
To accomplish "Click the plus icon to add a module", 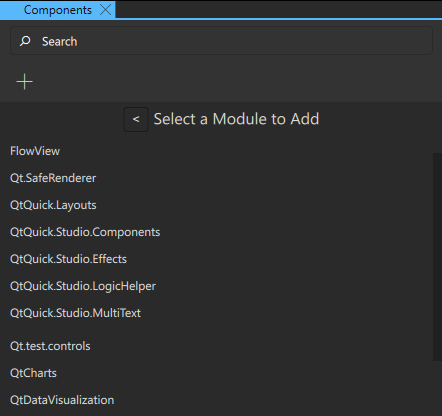I will click(x=25, y=82).
